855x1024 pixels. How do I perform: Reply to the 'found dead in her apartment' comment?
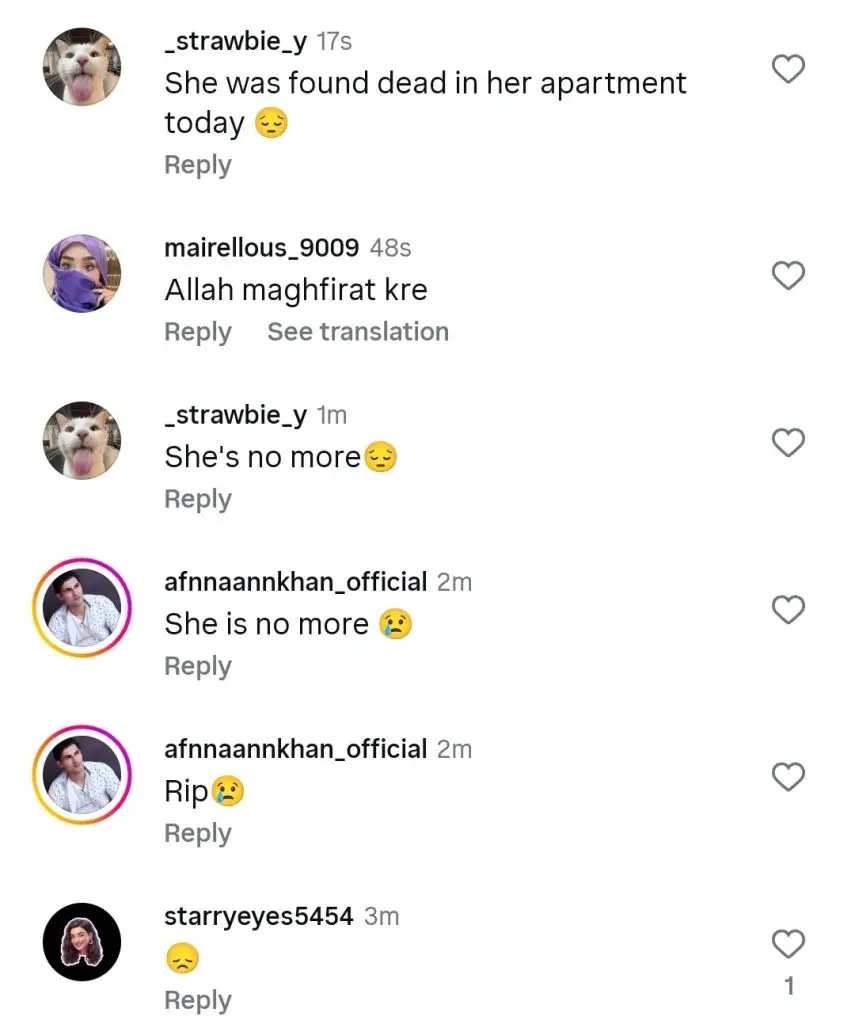point(198,165)
